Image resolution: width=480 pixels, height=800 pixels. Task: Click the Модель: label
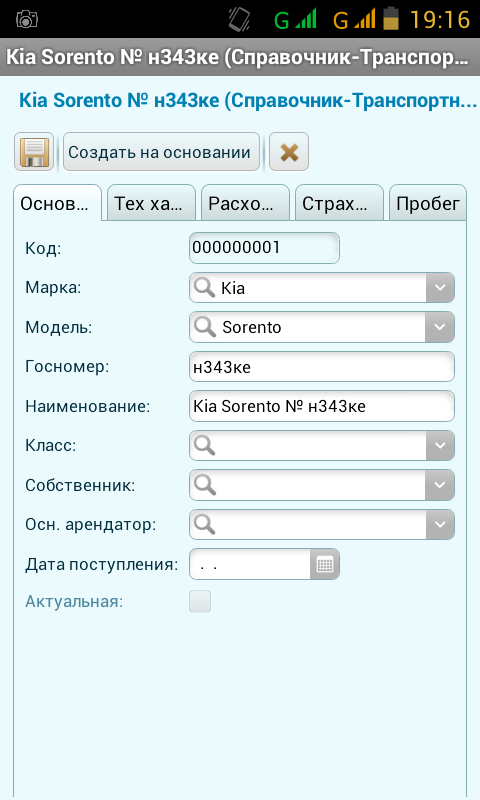(59, 327)
